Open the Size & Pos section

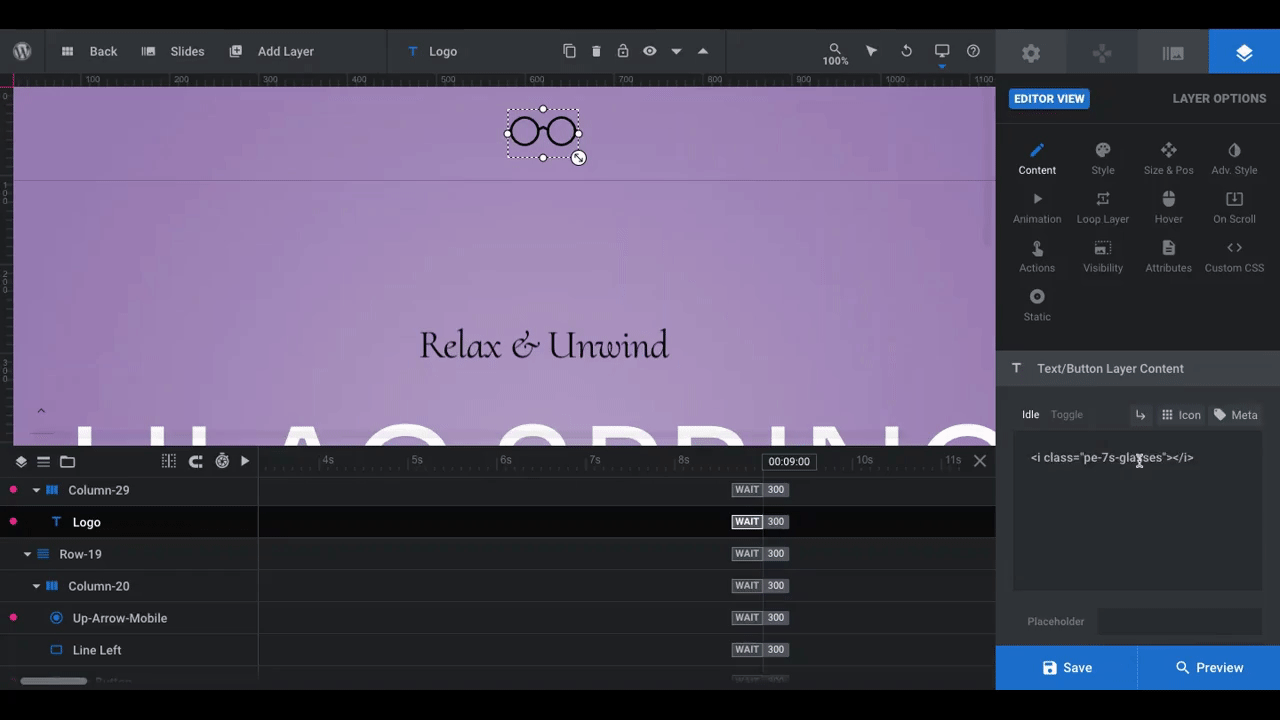(1168, 159)
